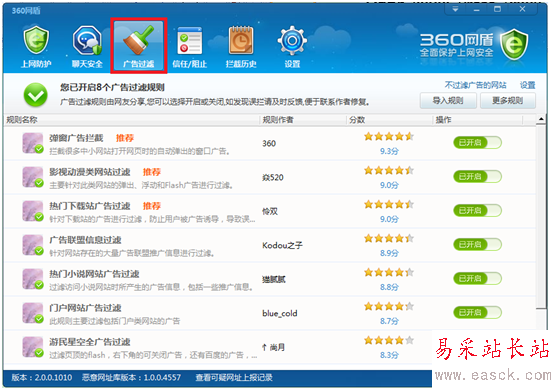Click 推荐 tag beside 影视动漫类网站过滤
The height and width of the screenshot is (390, 552).
[152, 172]
